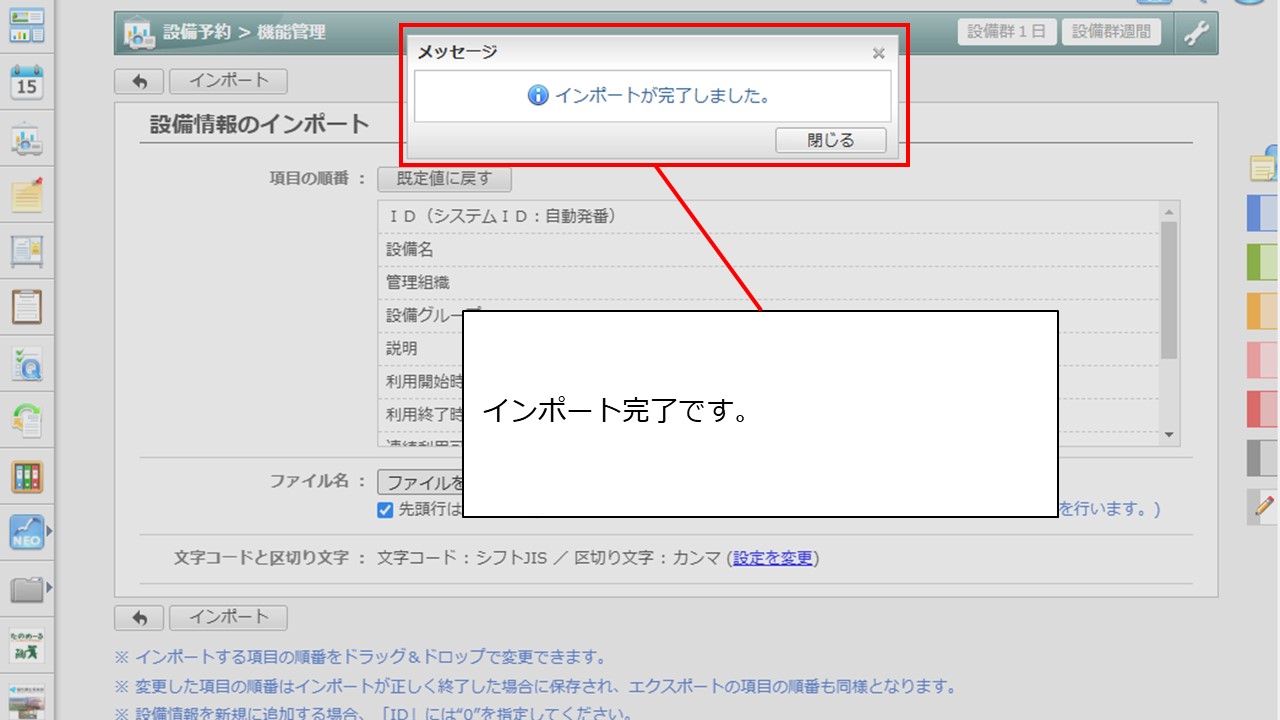1280x720 pixels.
Task: Click the pencil edit icon on right
Action: point(1264,507)
